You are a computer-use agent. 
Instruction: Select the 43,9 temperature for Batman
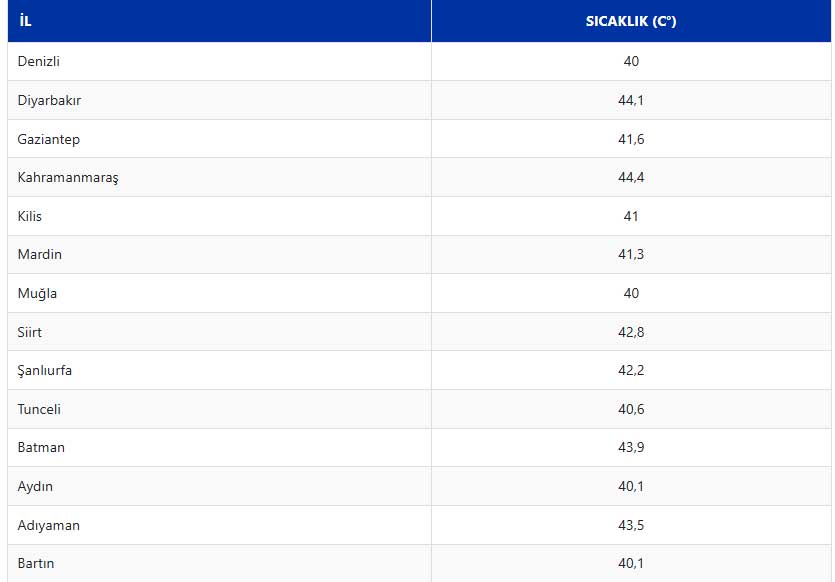tap(631, 447)
